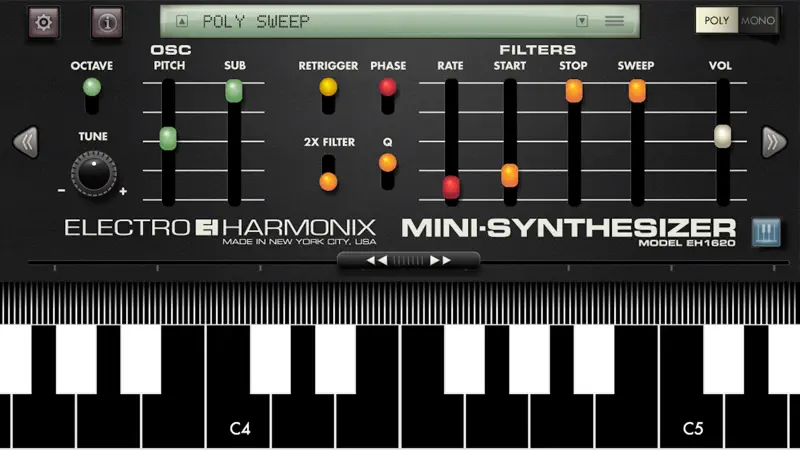The height and width of the screenshot is (450, 800).
Task: Toggle keyboard view with piano icon
Action: [x=766, y=232]
